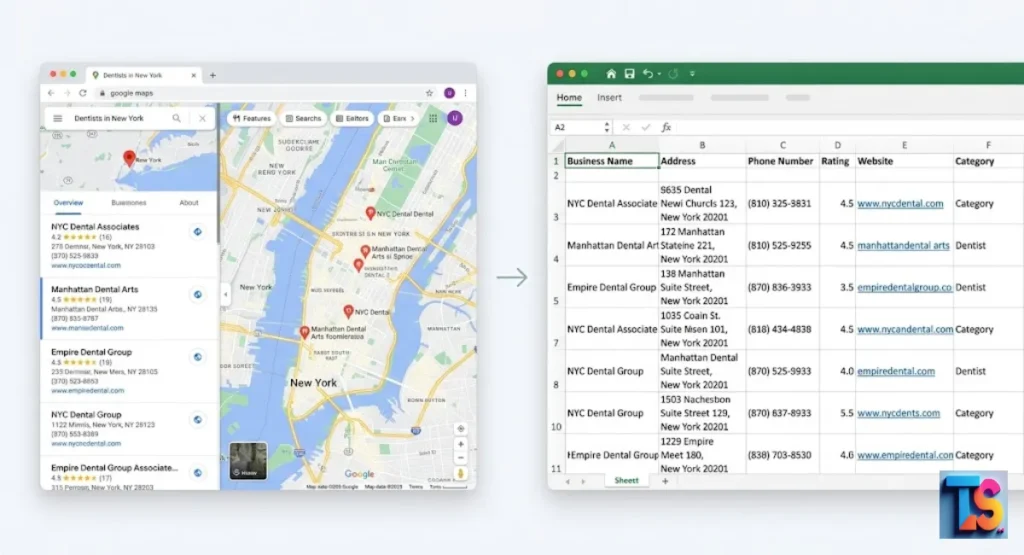This screenshot has height=555, width=1024.
Task: Click the Excel home icon
Action: coord(611,74)
